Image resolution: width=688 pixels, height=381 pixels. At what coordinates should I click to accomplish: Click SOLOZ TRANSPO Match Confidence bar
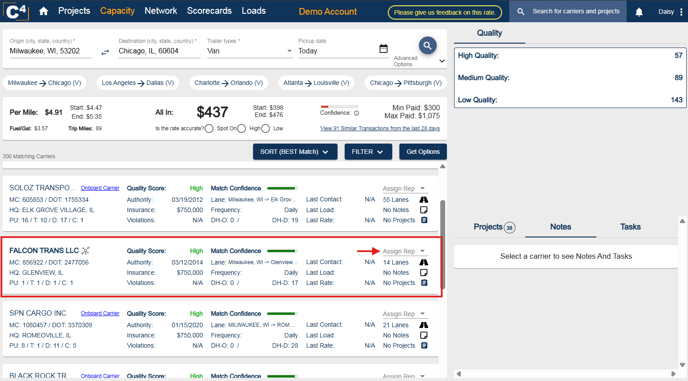[x=282, y=188]
